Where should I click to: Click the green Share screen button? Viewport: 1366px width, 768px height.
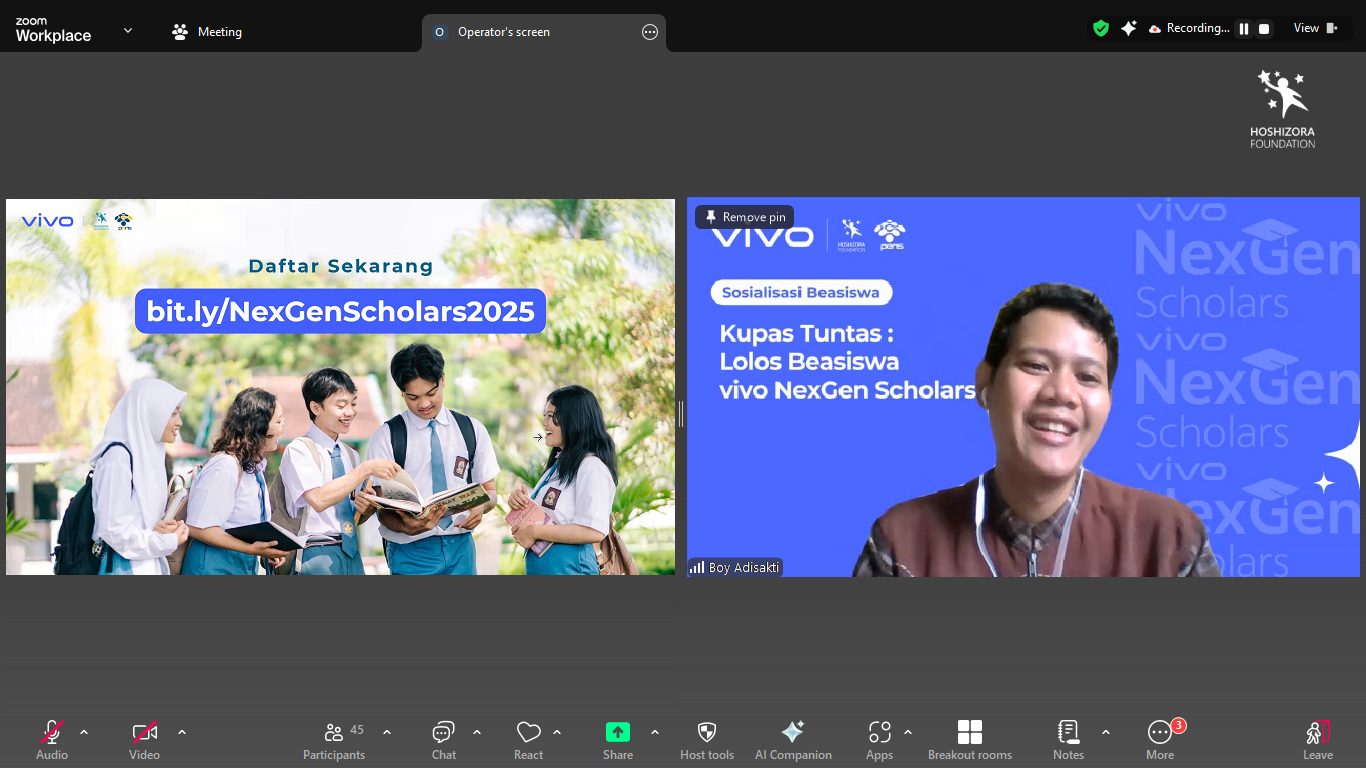[x=618, y=740]
